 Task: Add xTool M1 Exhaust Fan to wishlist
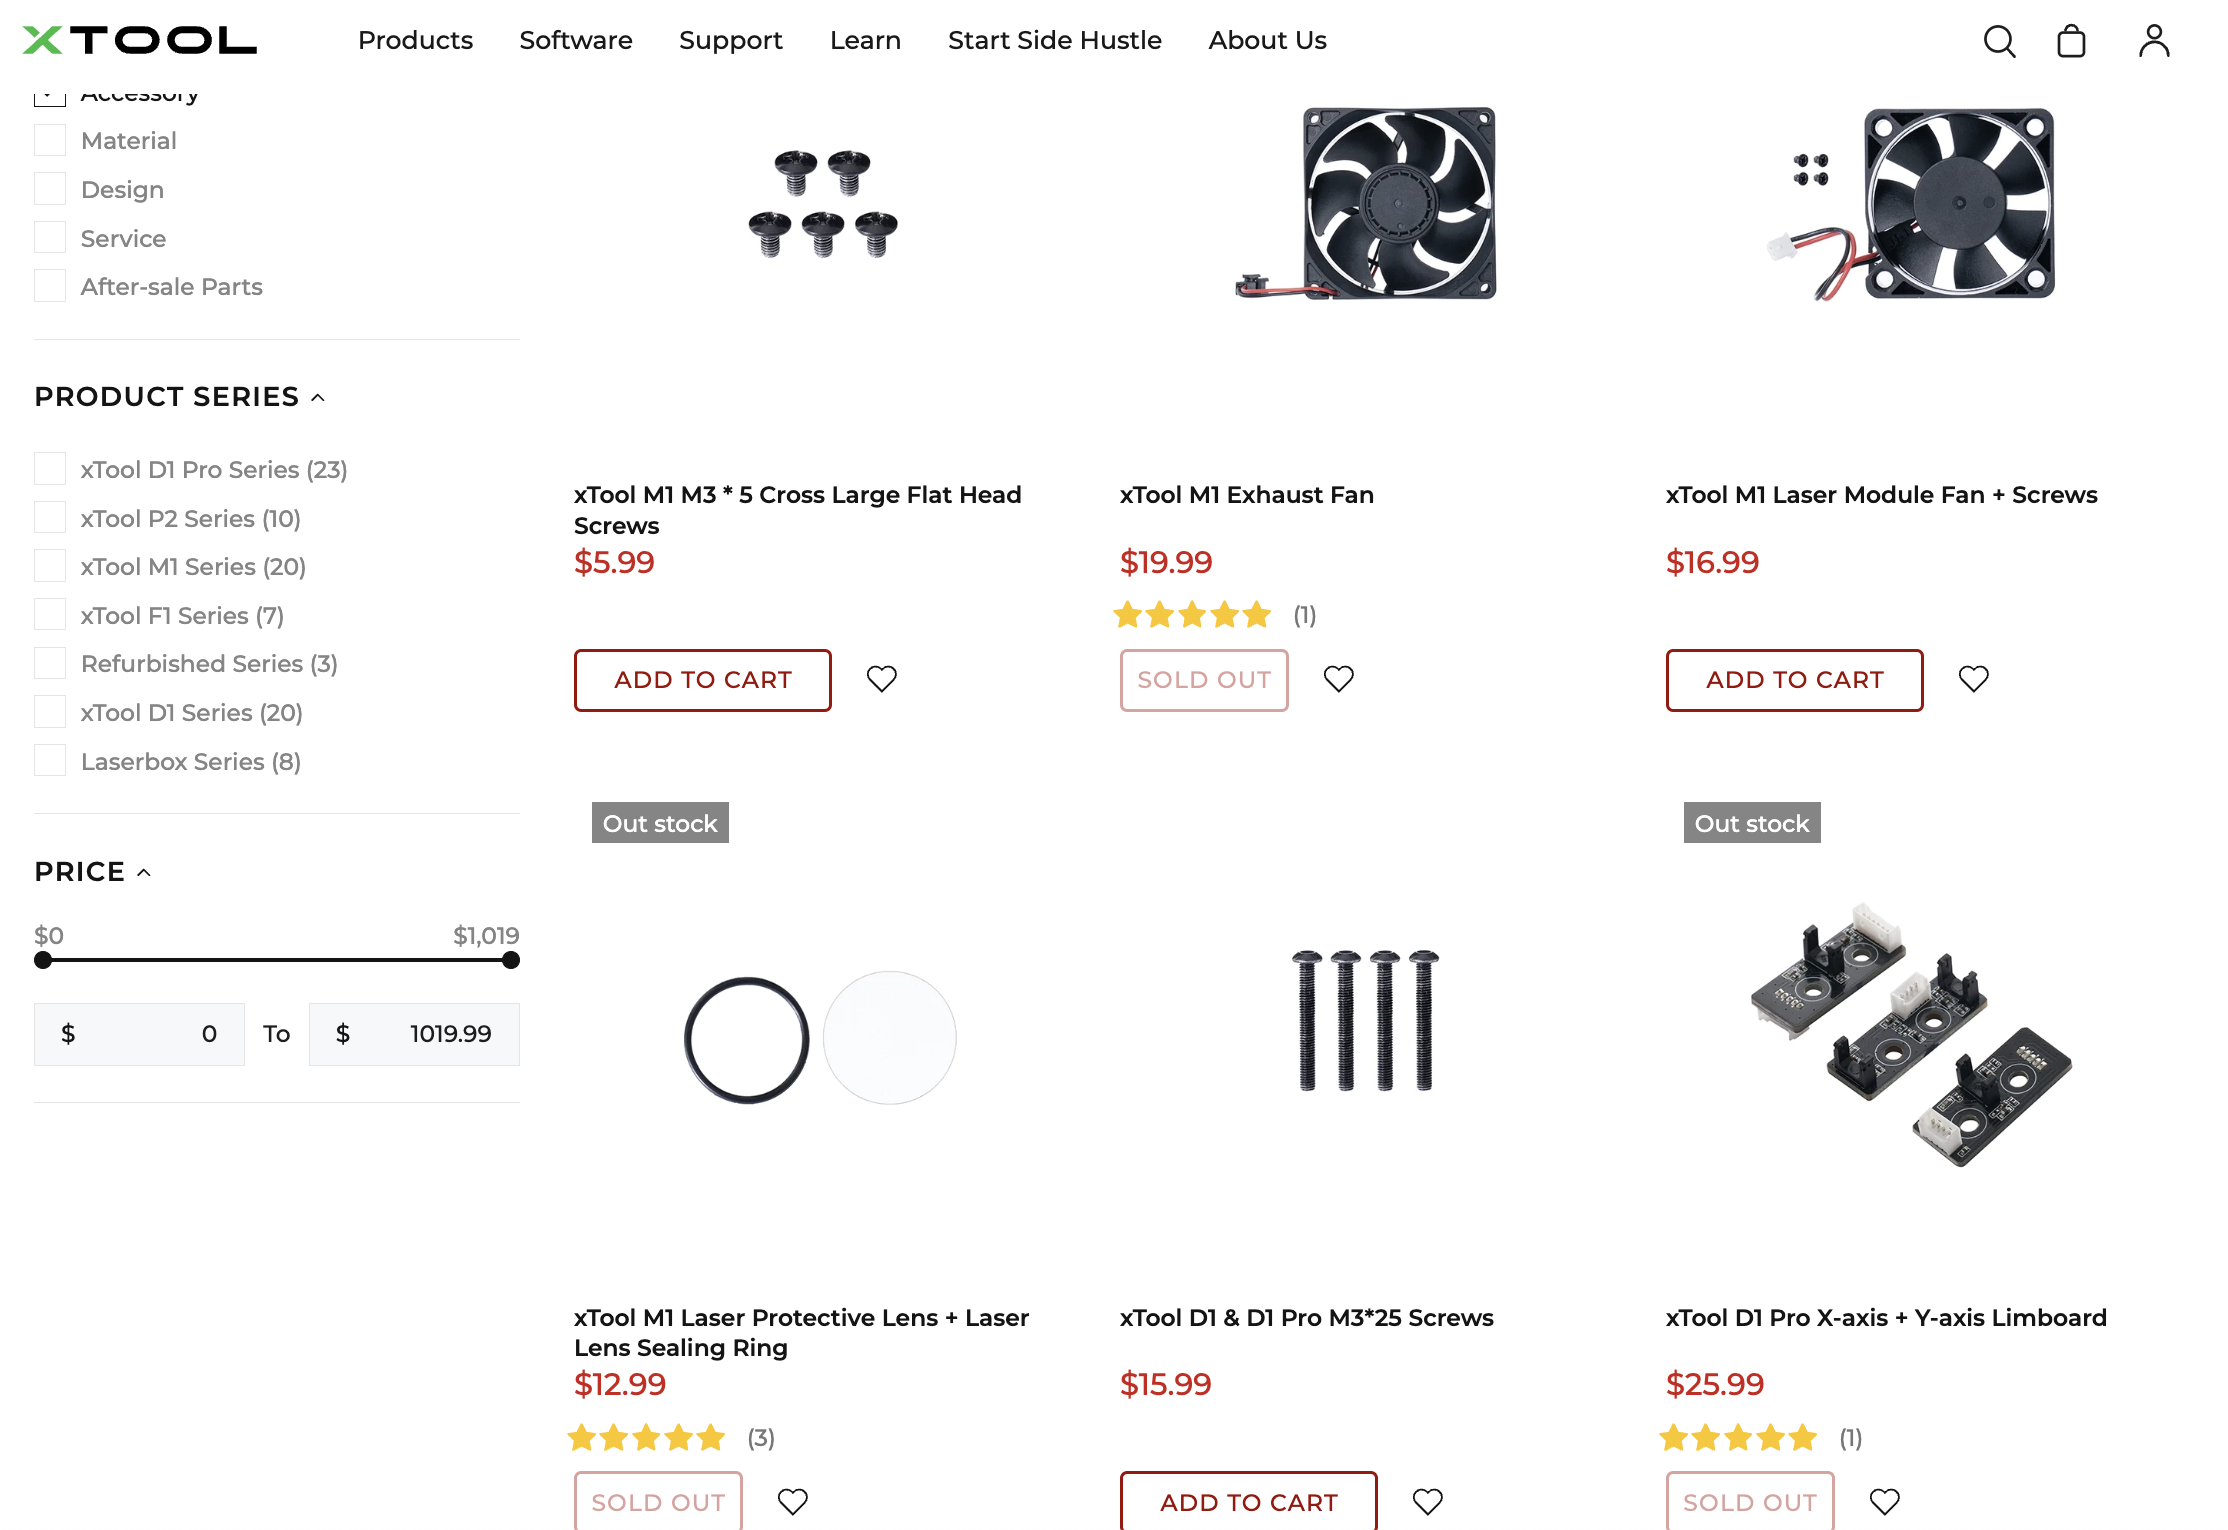click(x=1339, y=679)
